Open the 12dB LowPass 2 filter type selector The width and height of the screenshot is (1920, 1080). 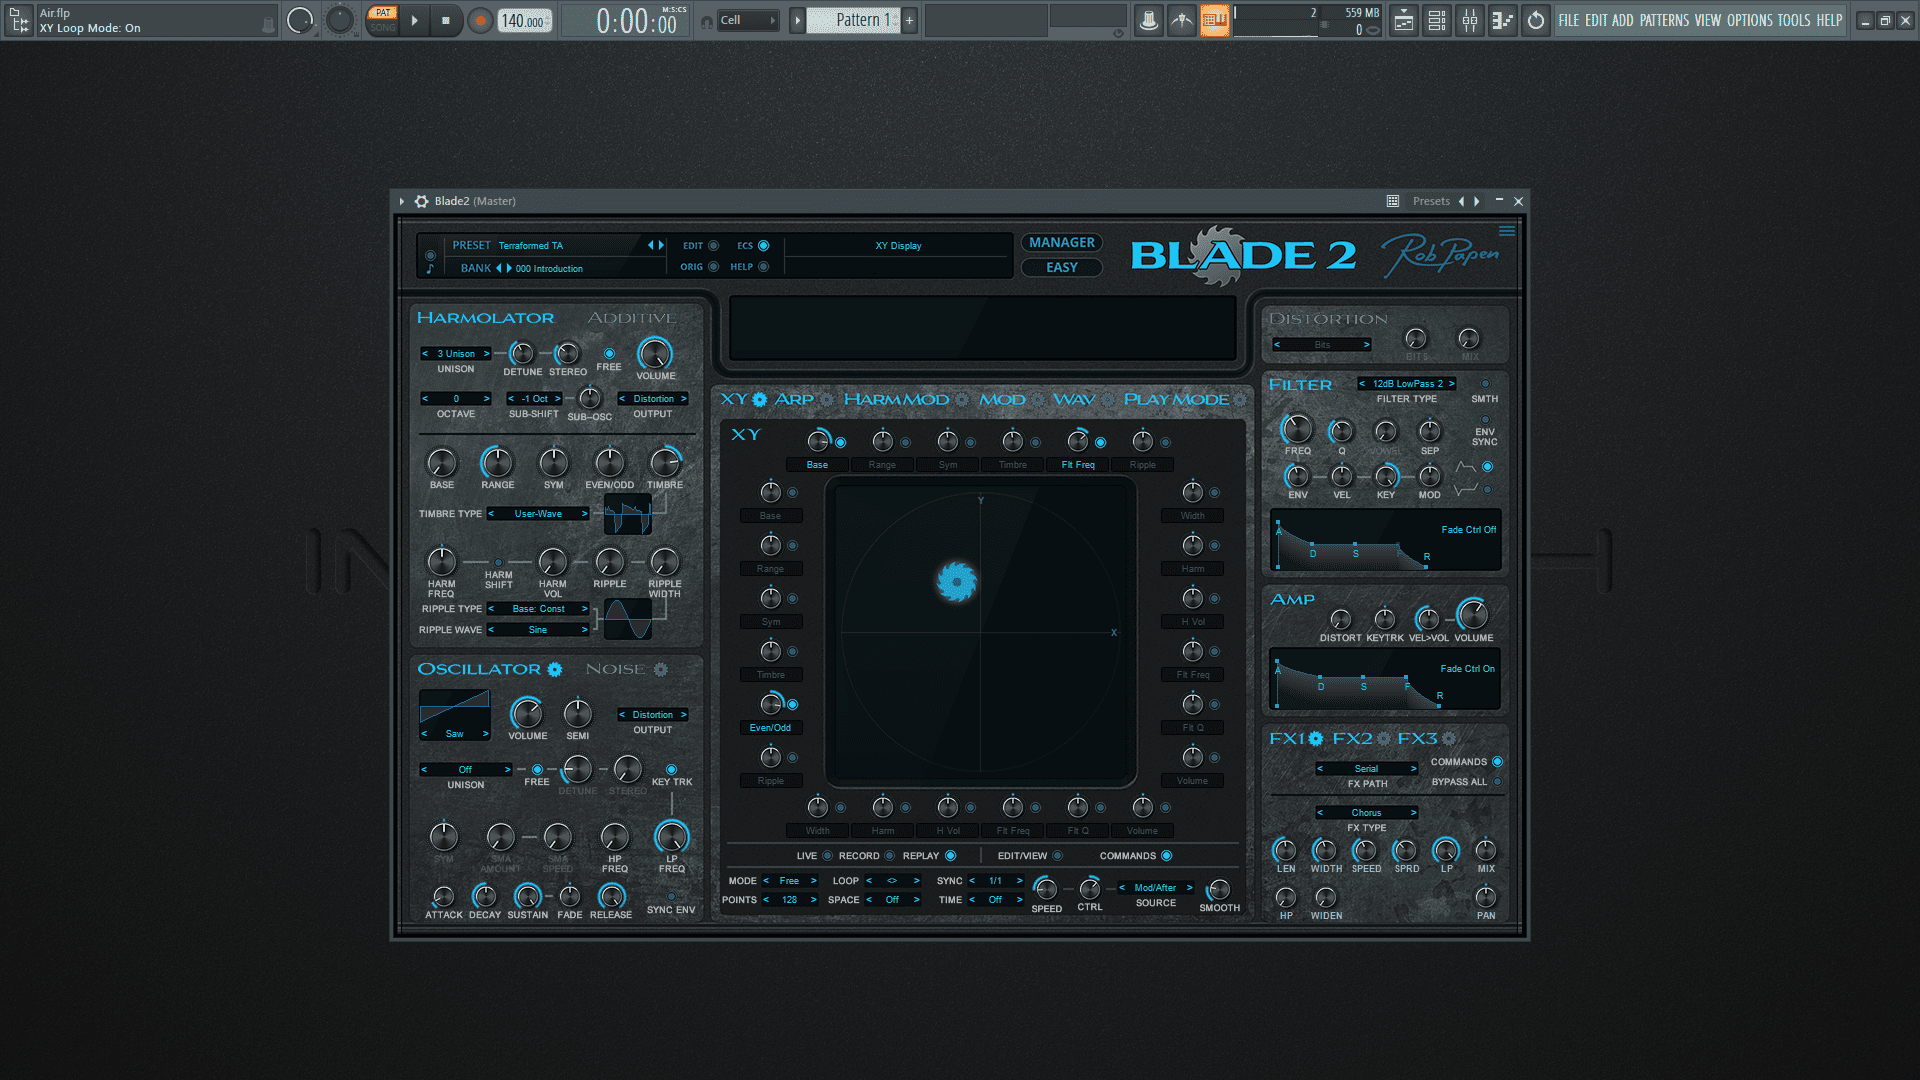tap(1407, 384)
